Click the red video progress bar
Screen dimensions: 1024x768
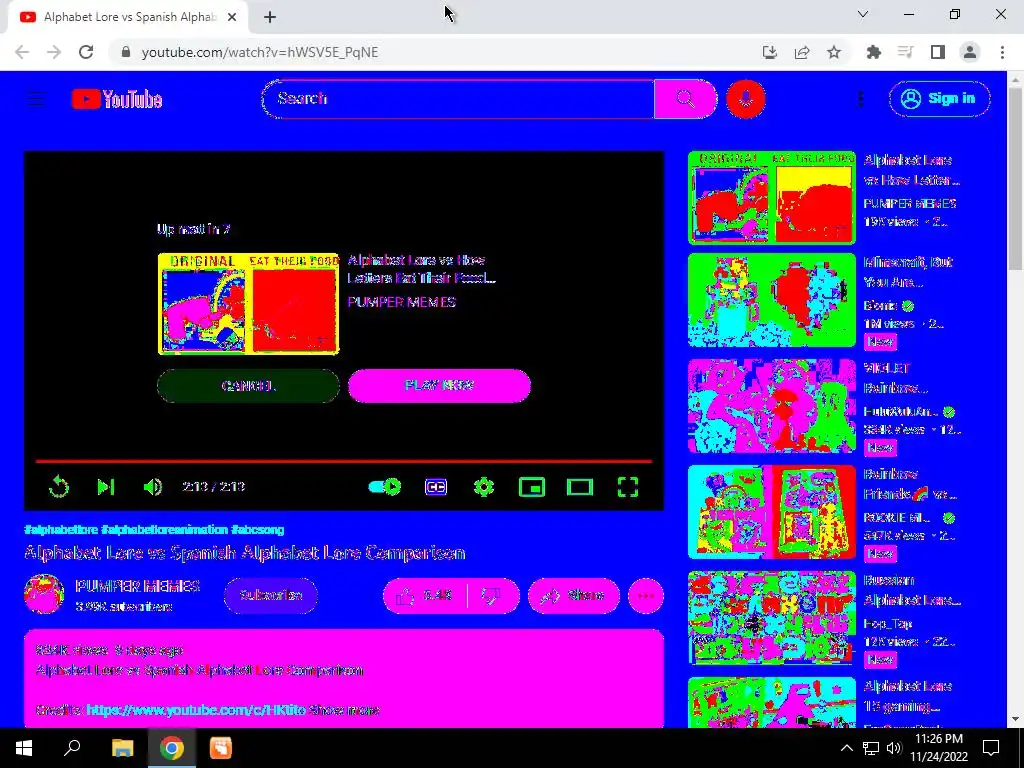pyautogui.click(x=344, y=461)
